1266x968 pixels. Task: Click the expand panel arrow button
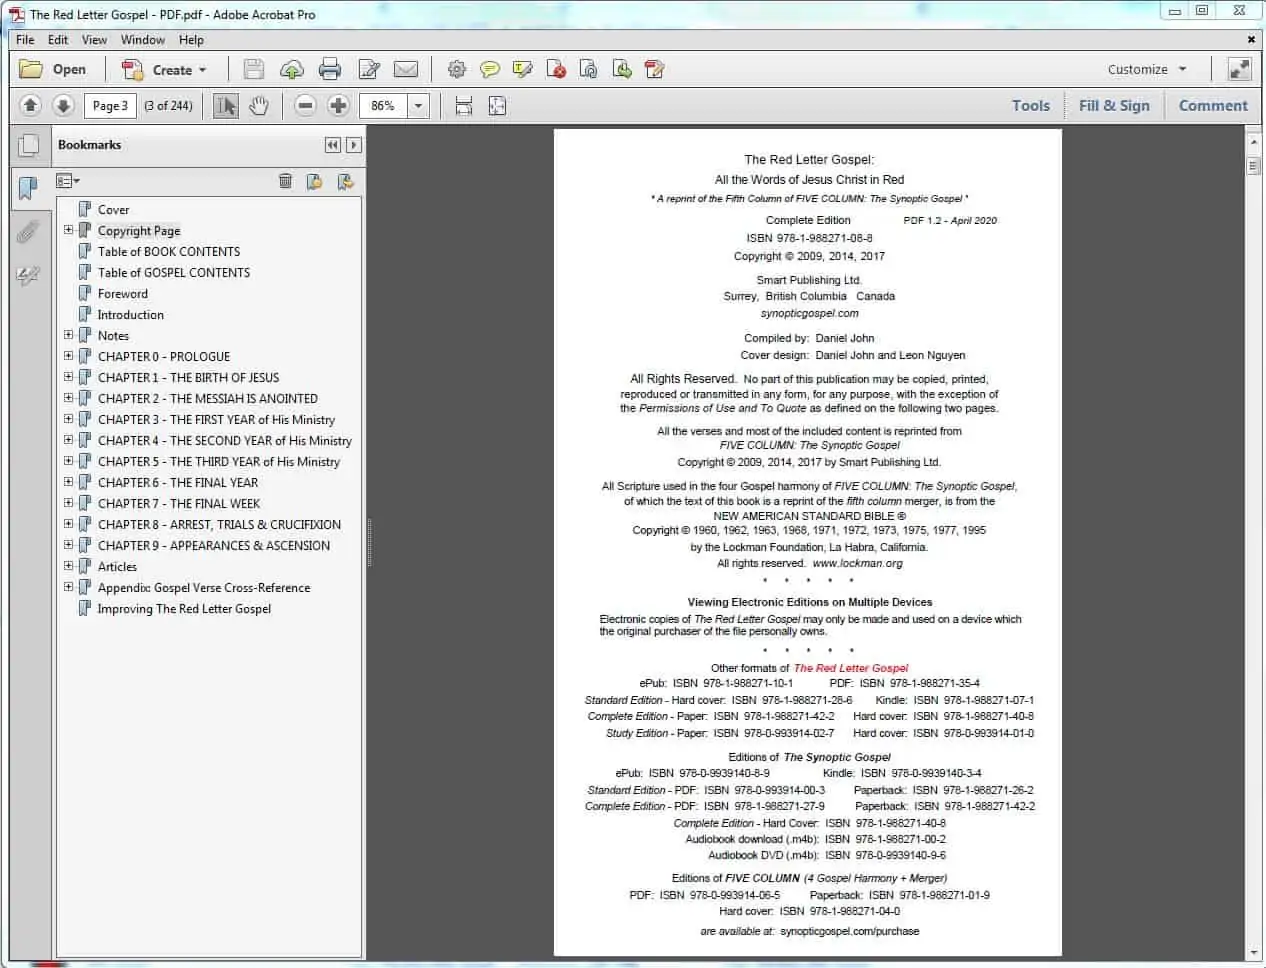click(353, 145)
